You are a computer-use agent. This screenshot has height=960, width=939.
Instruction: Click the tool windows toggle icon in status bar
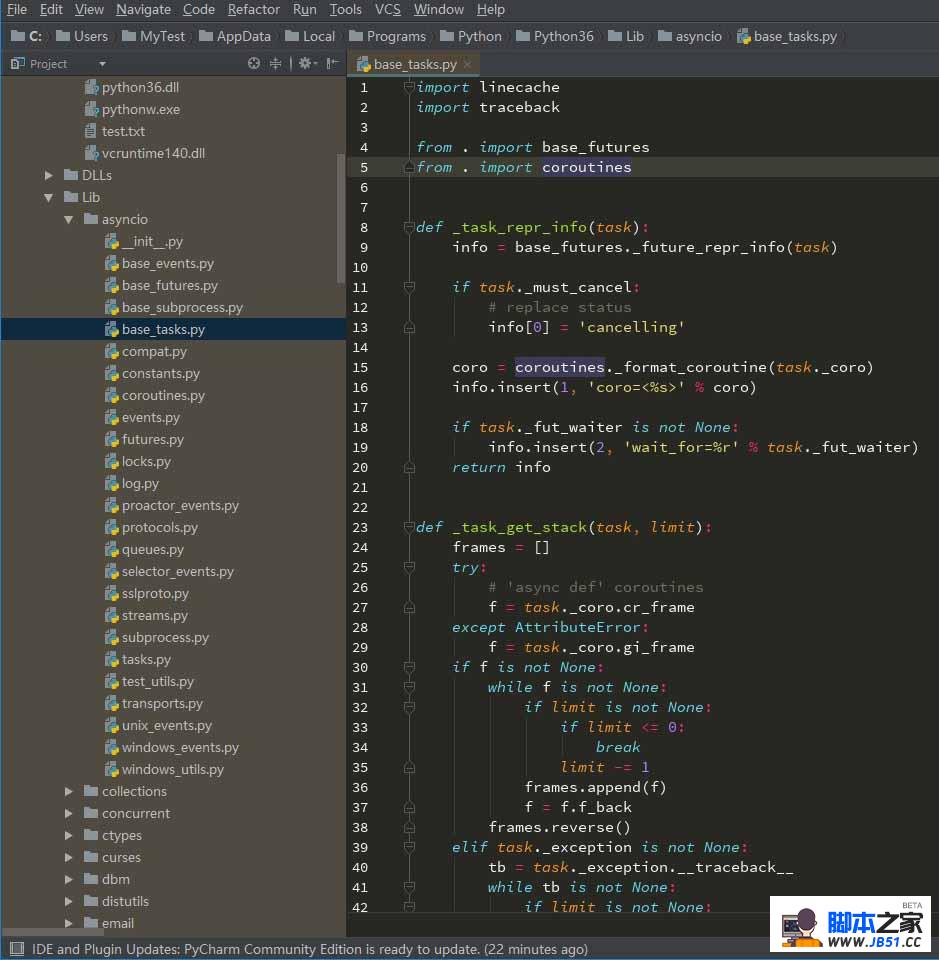point(17,949)
